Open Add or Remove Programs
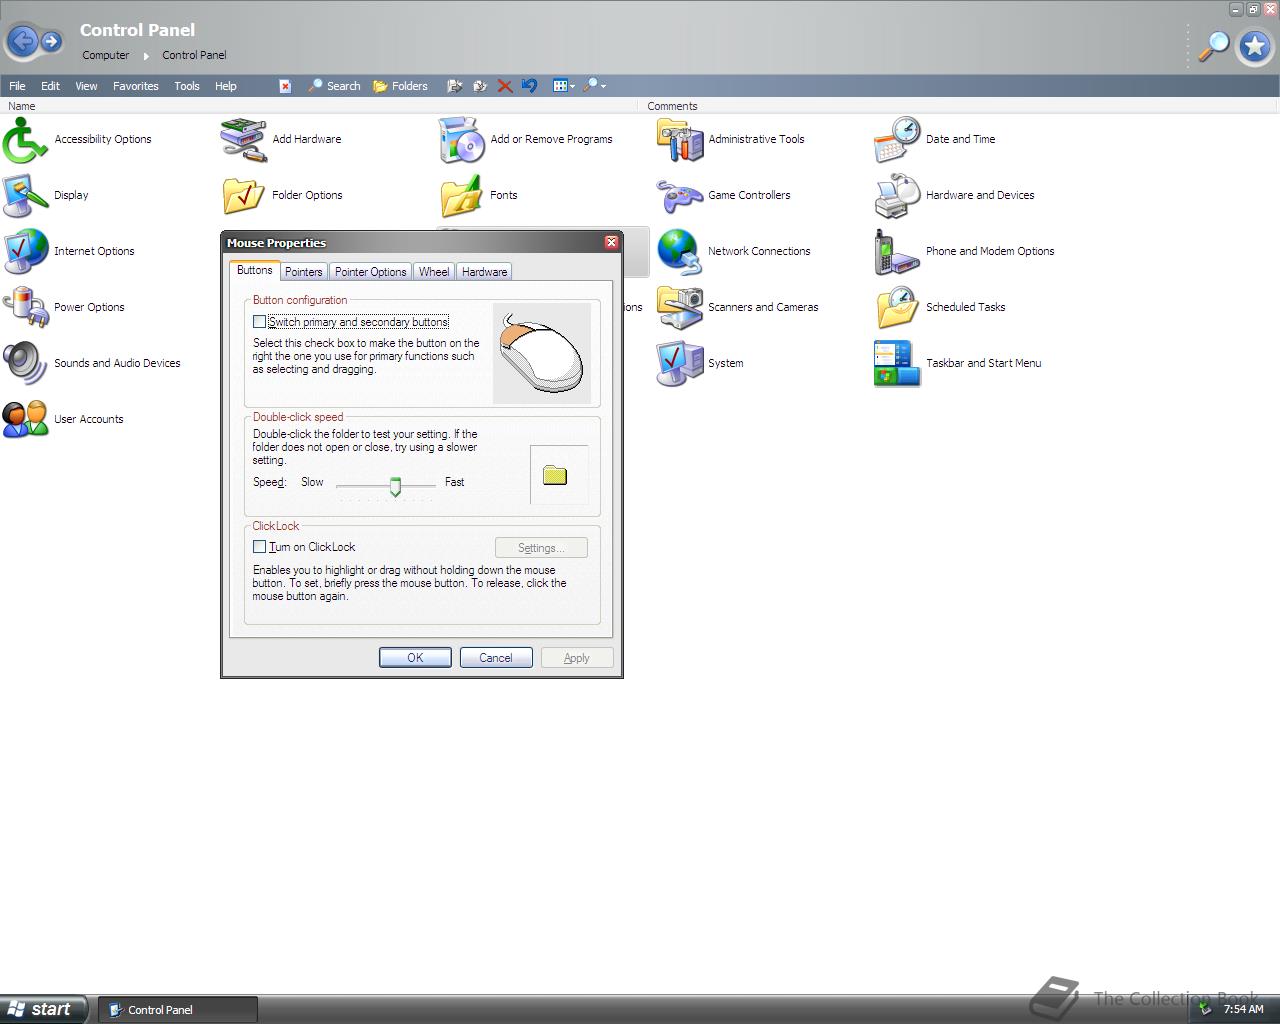The width and height of the screenshot is (1280, 1024). click(526, 140)
